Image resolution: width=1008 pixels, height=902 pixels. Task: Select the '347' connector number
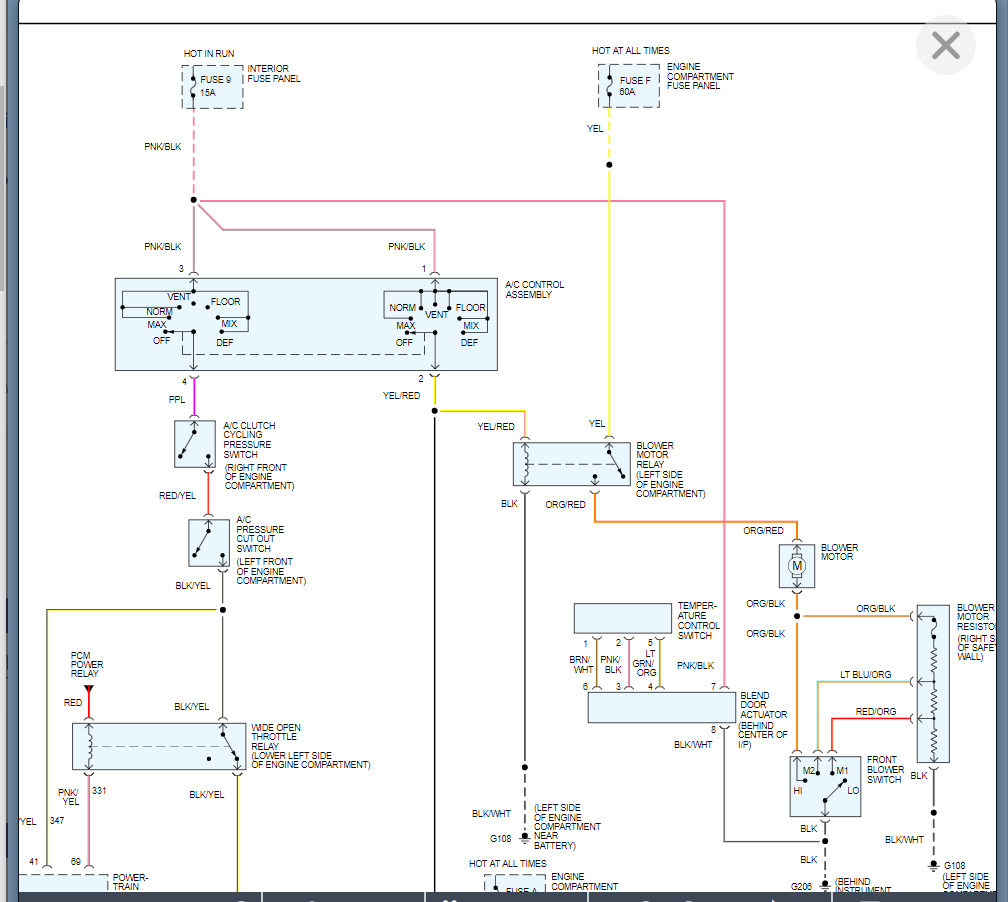57,820
